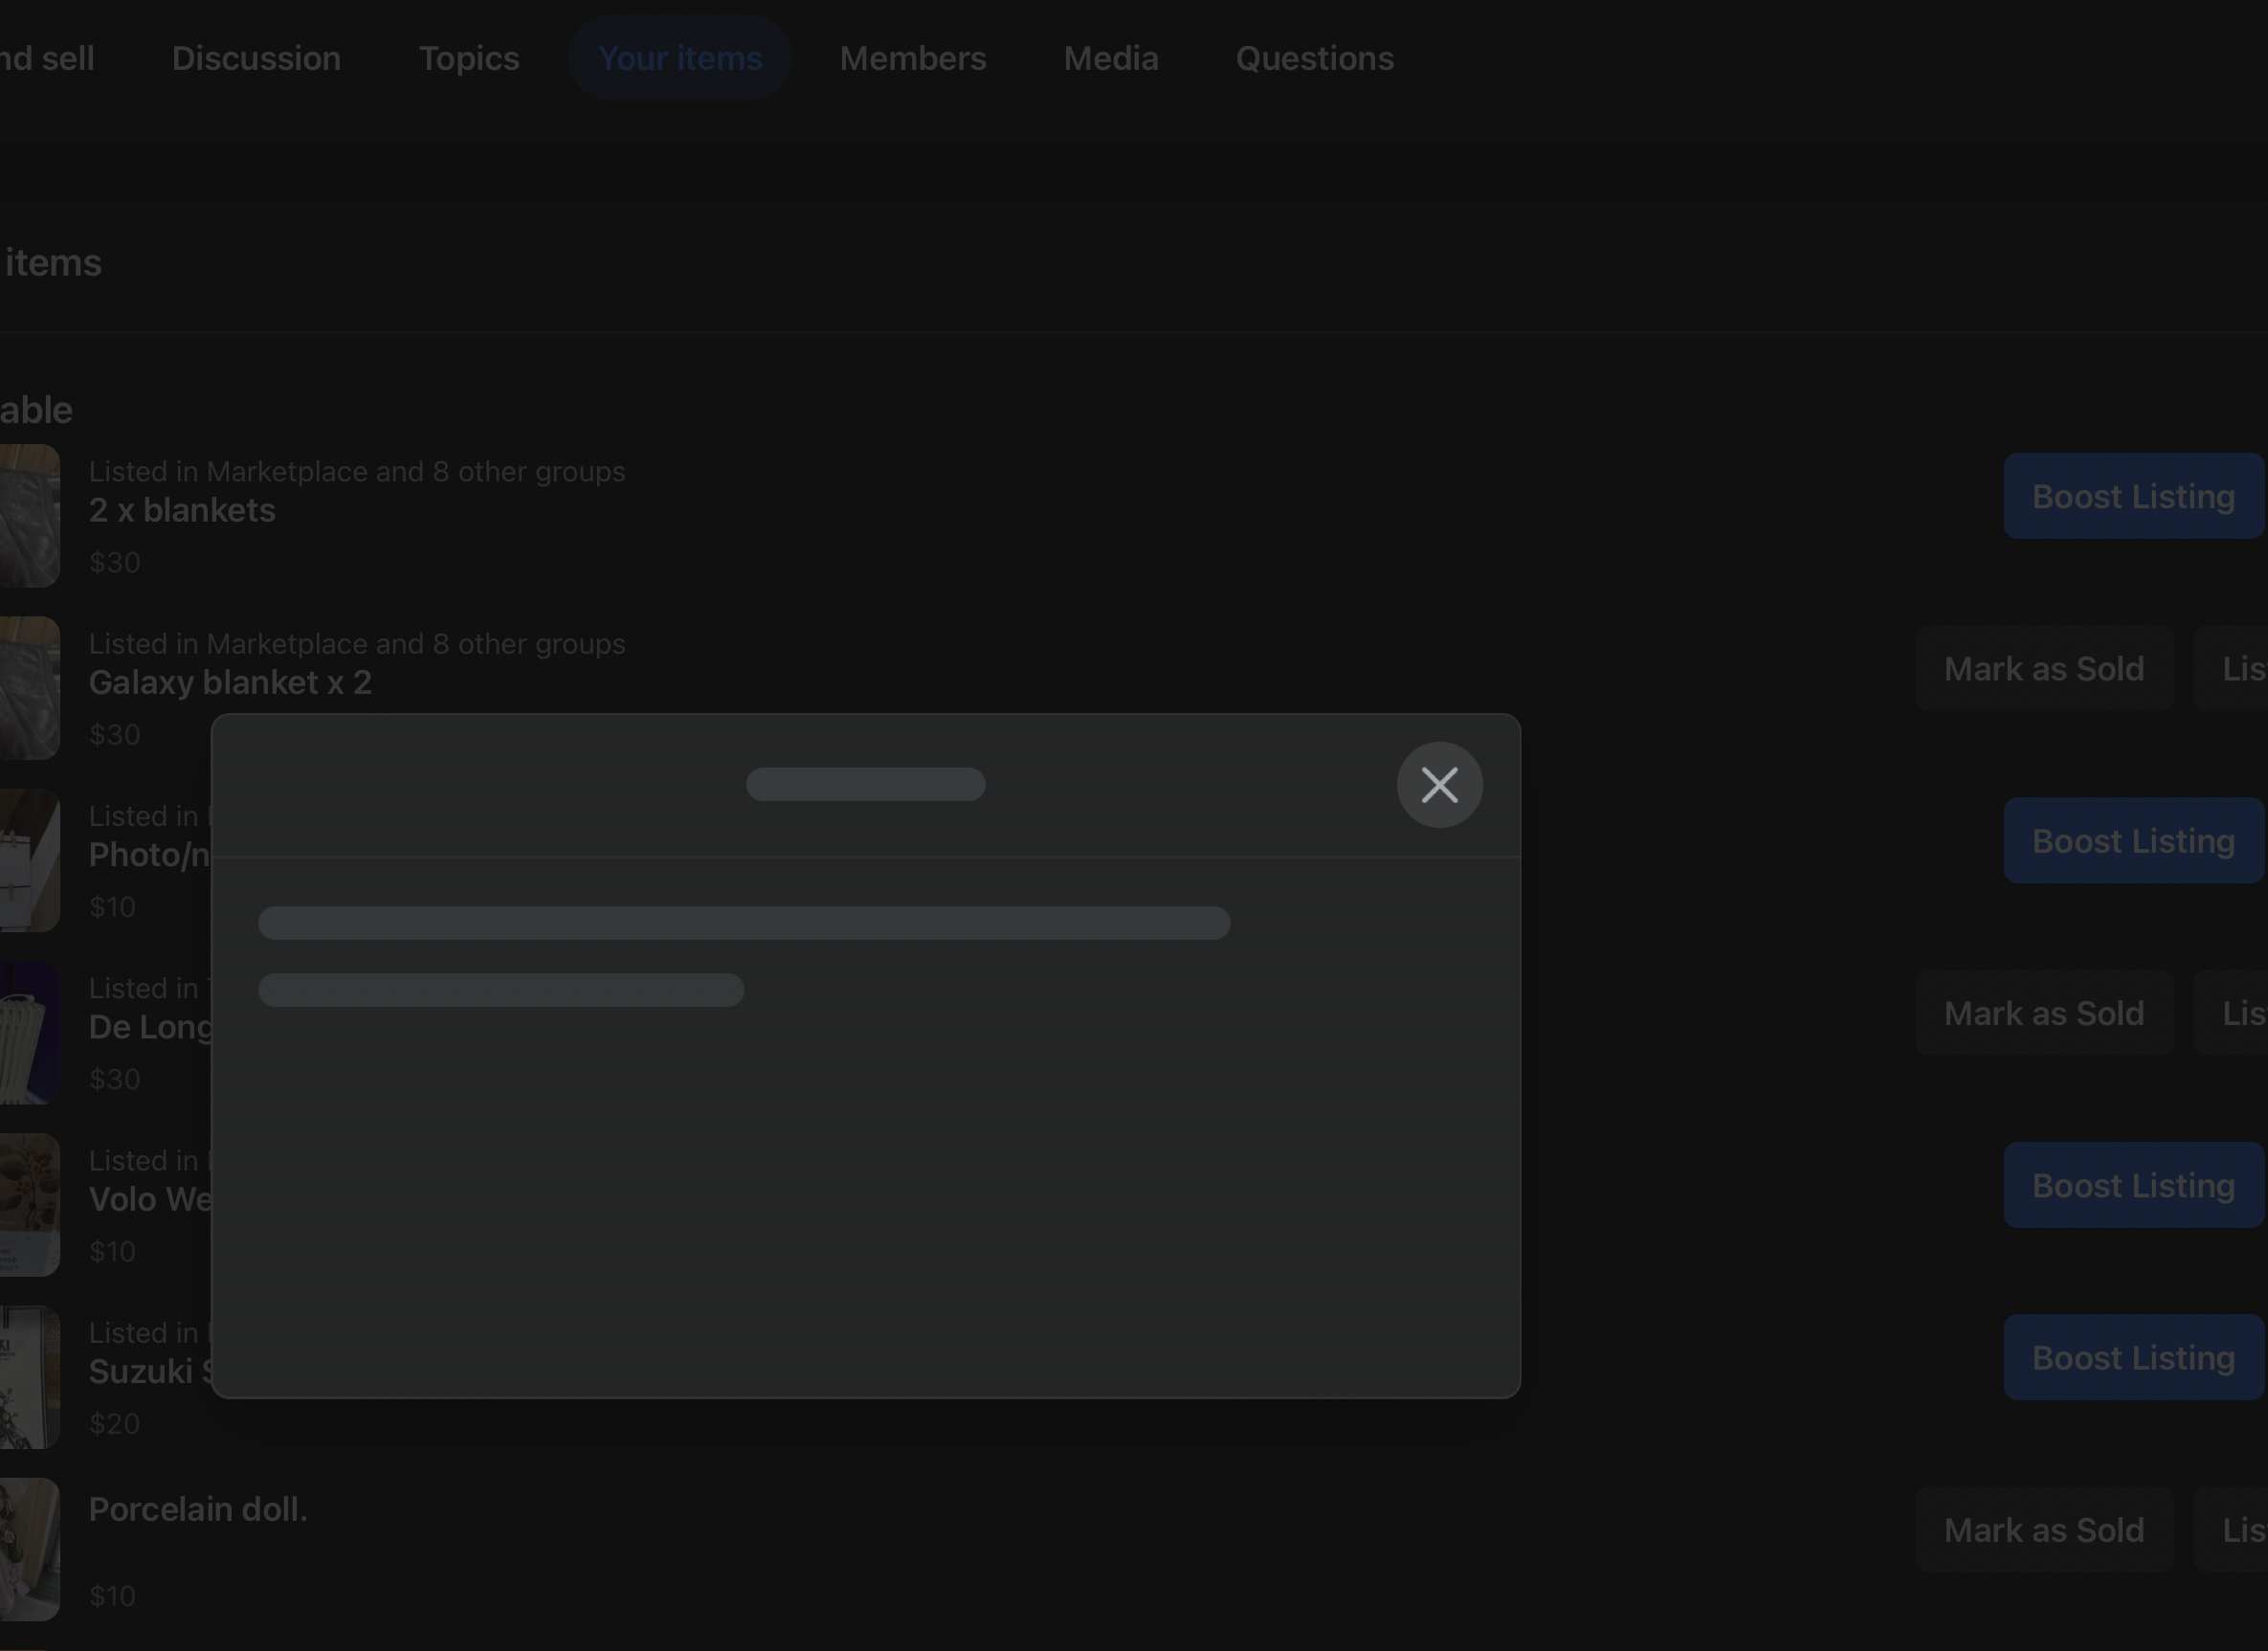Open Porcelain doll listing title
The width and height of the screenshot is (2268, 1651).
198,1509
